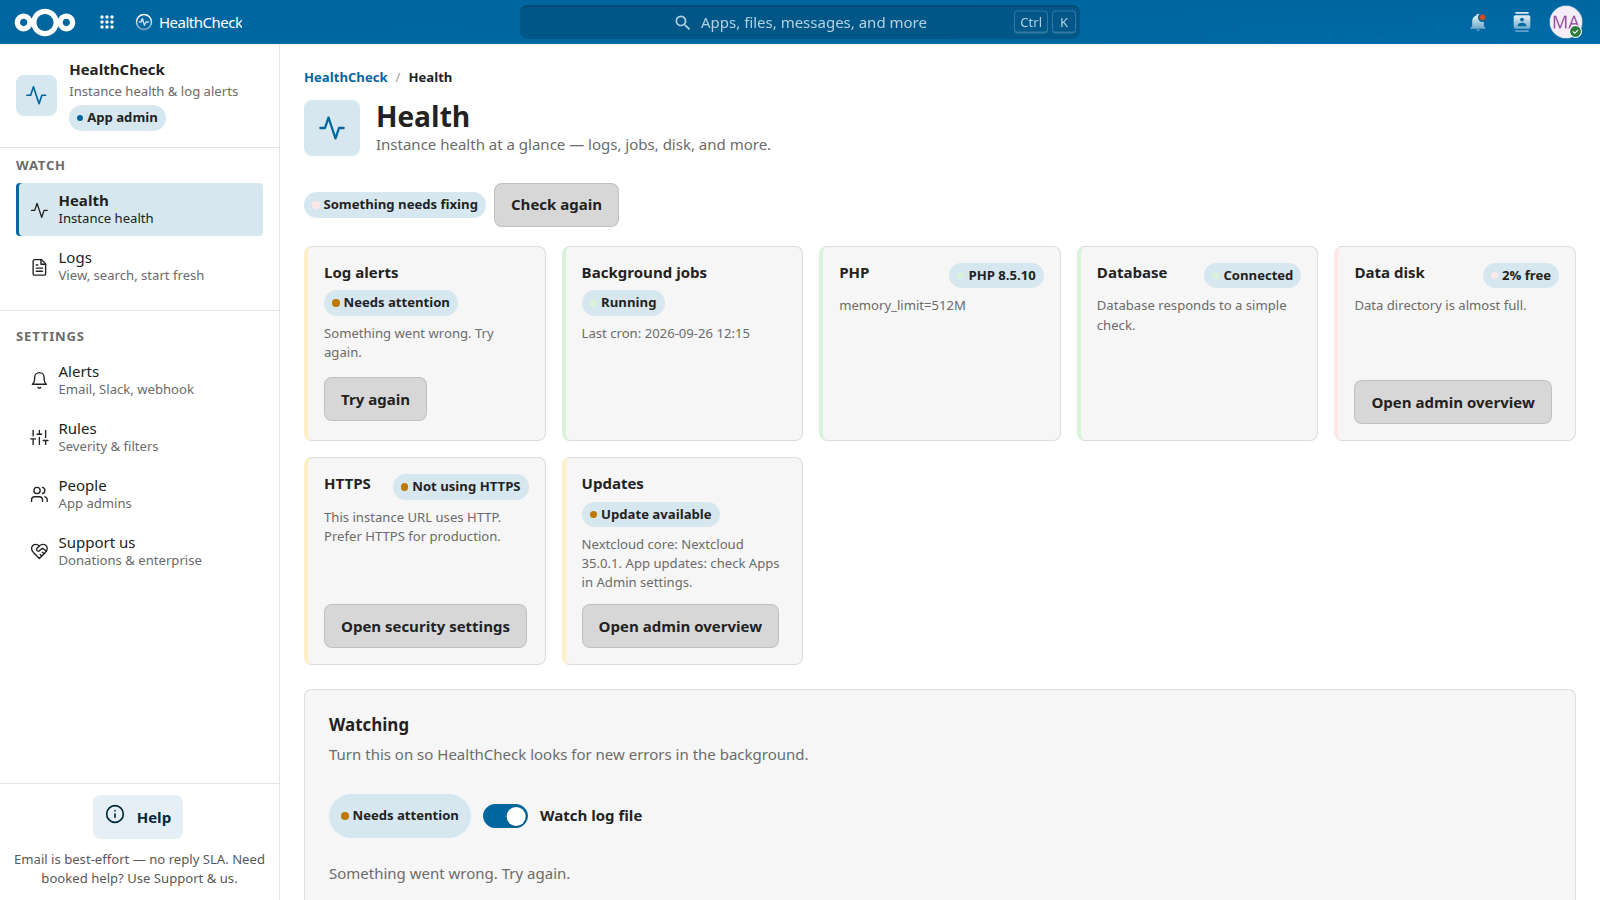Open notifications bell in header
Viewport: 1600px width, 900px height.
coord(1478,22)
